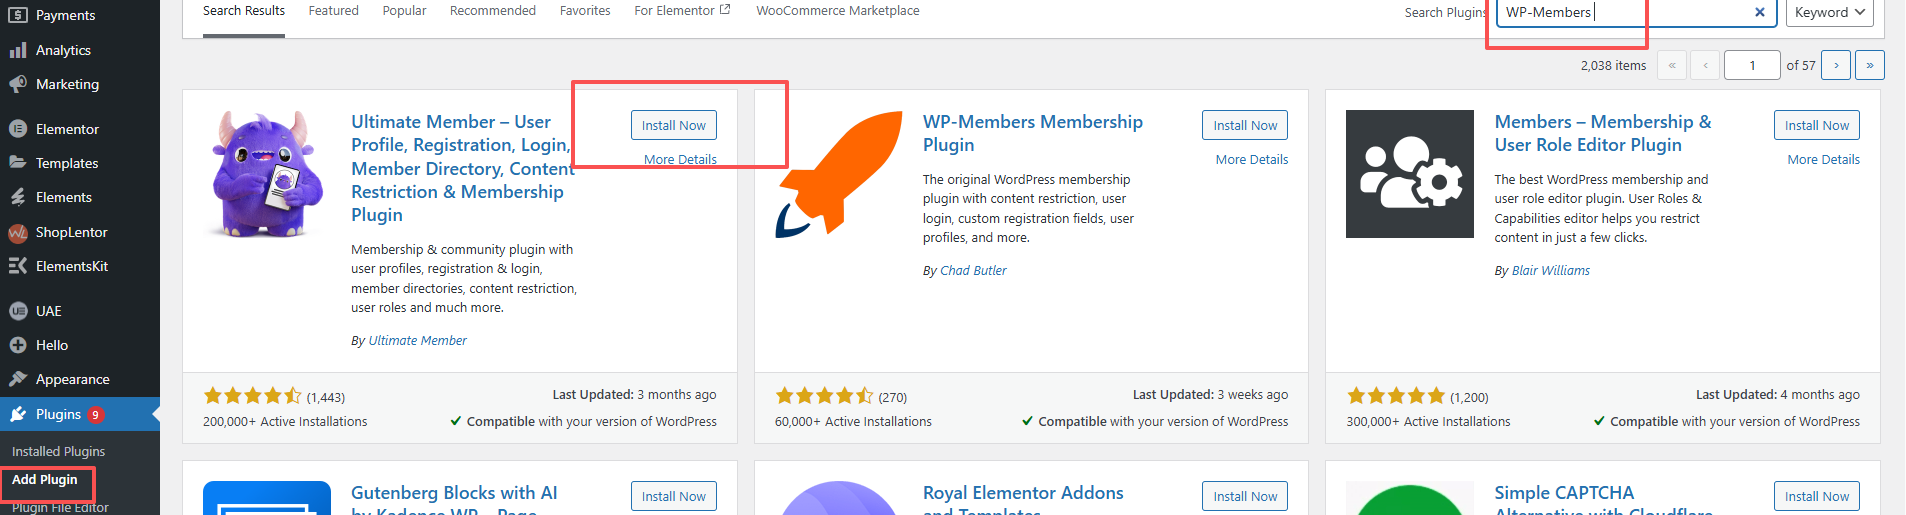The height and width of the screenshot is (515, 1906).
Task: Install the WP-Members Membership Plugin
Action: click(1245, 125)
